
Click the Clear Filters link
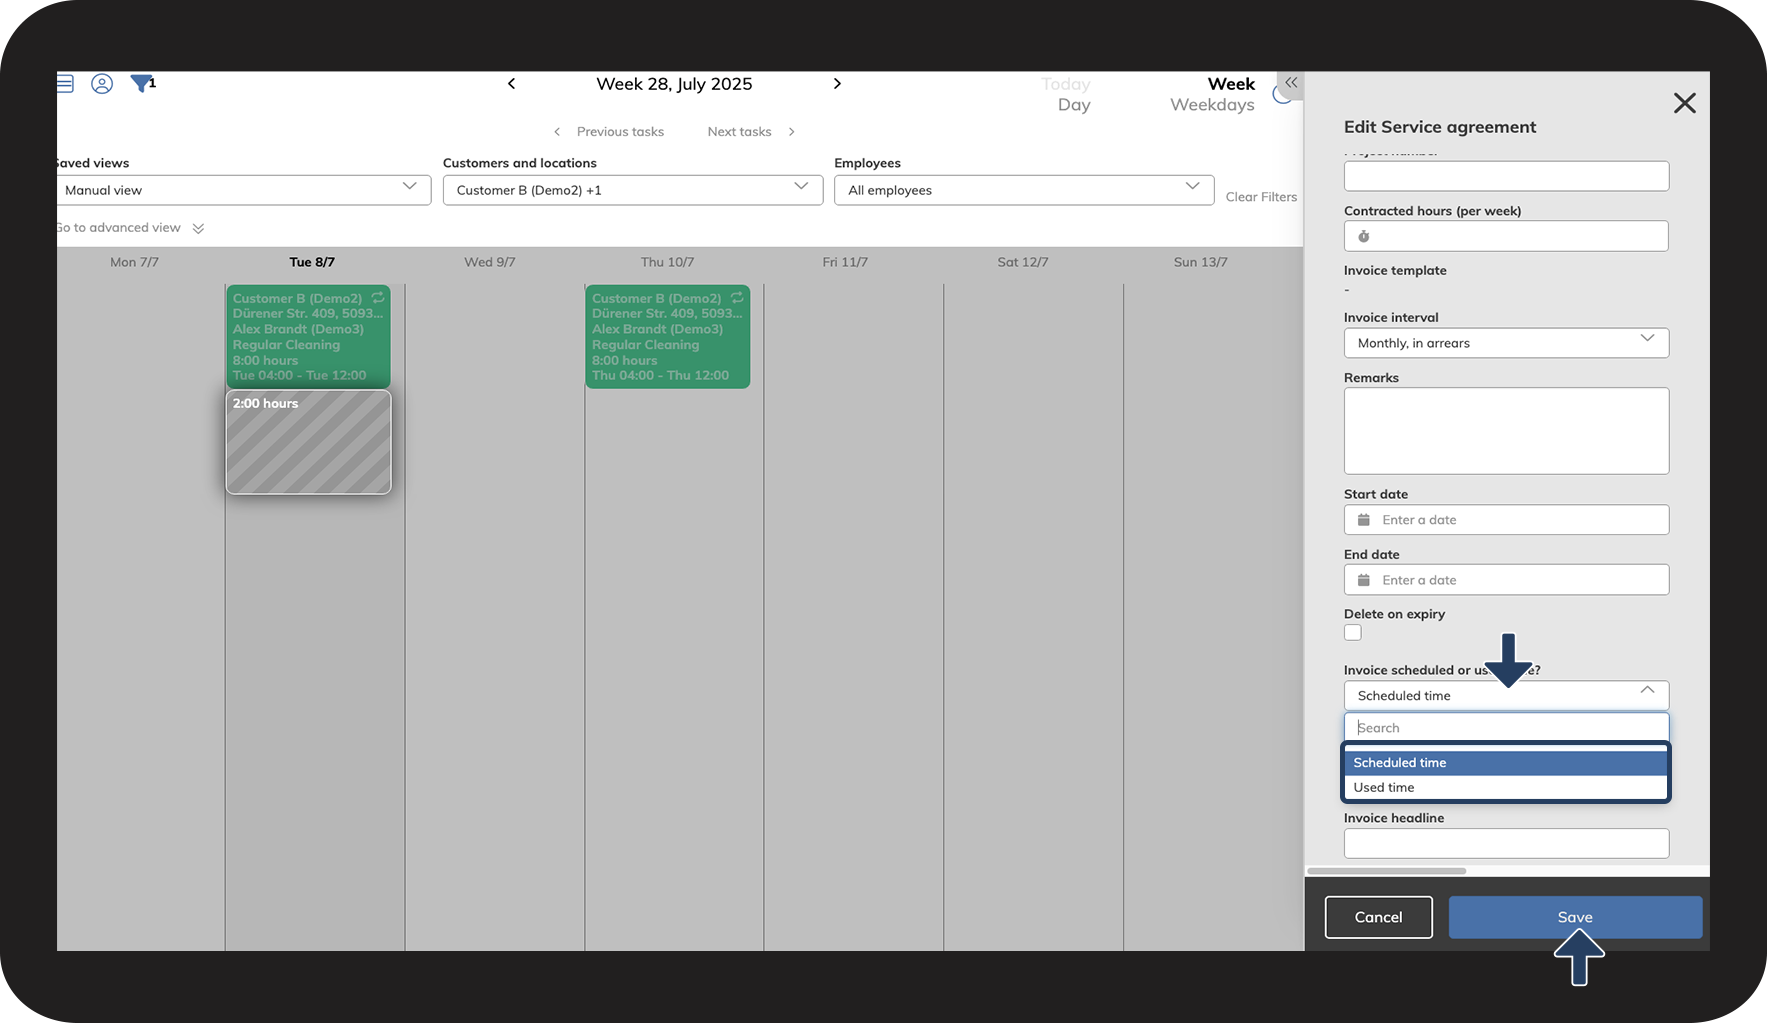(x=1261, y=197)
